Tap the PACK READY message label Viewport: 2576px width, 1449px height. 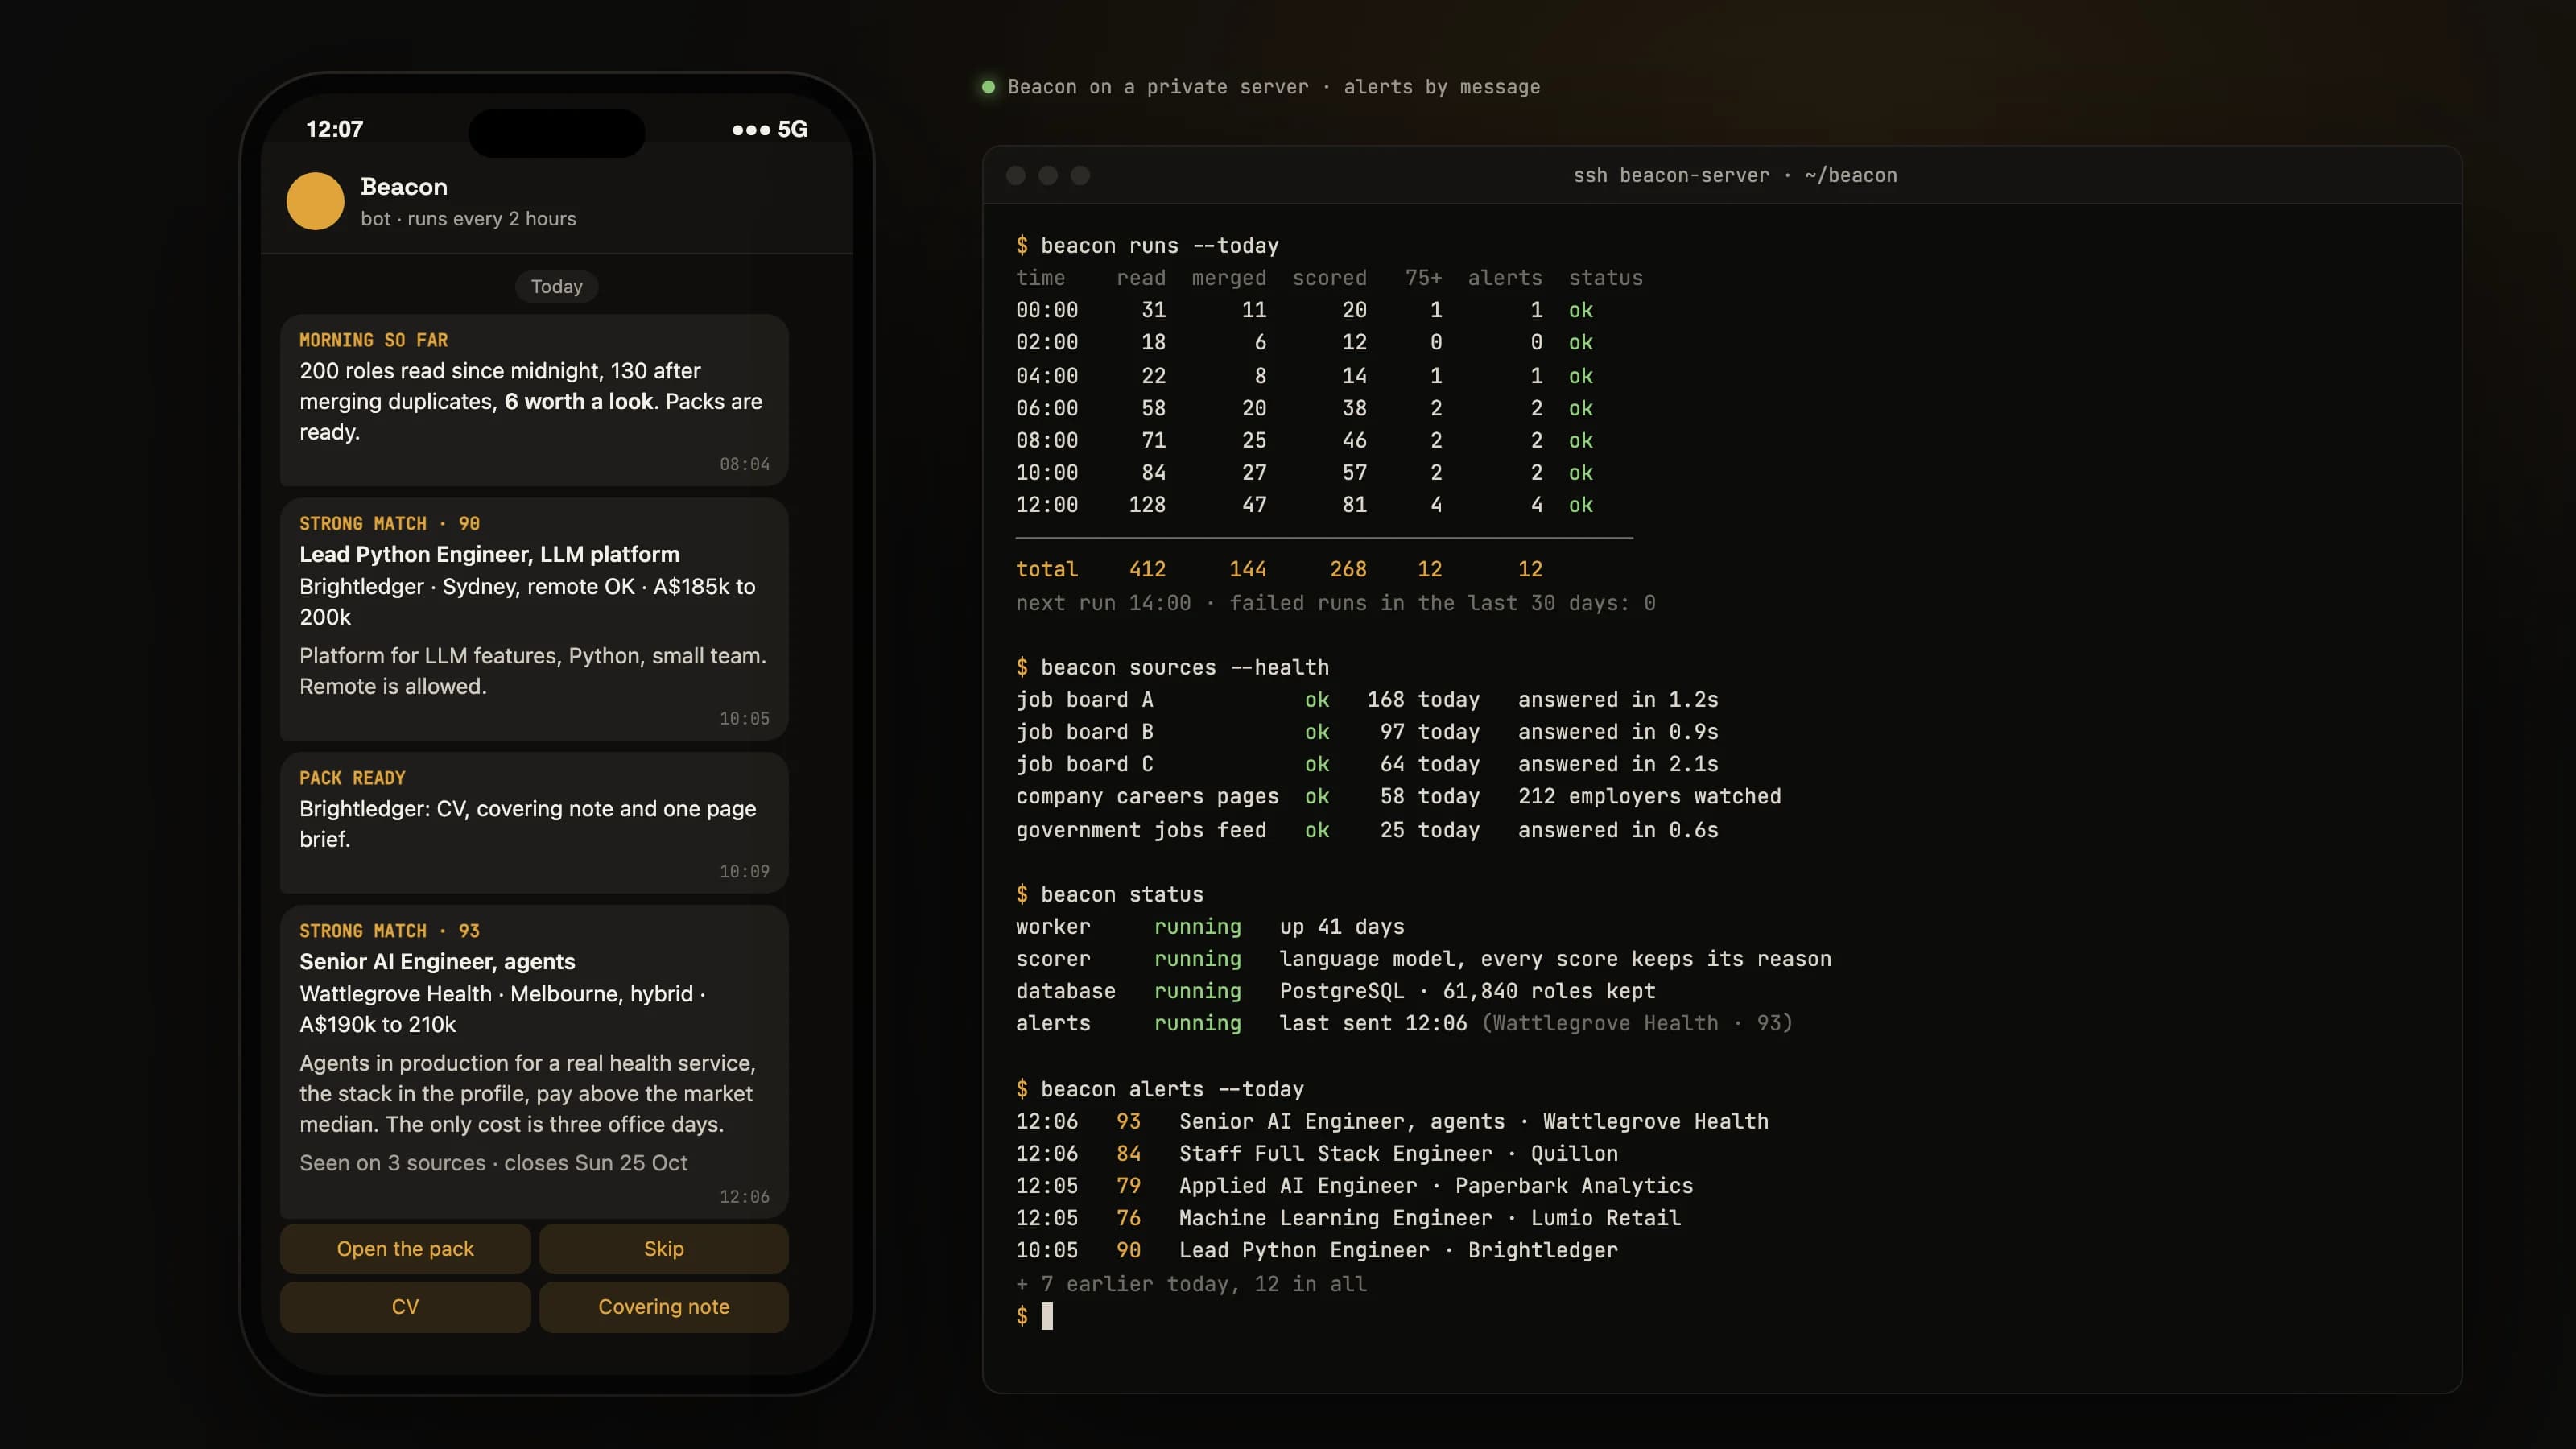(x=352, y=778)
